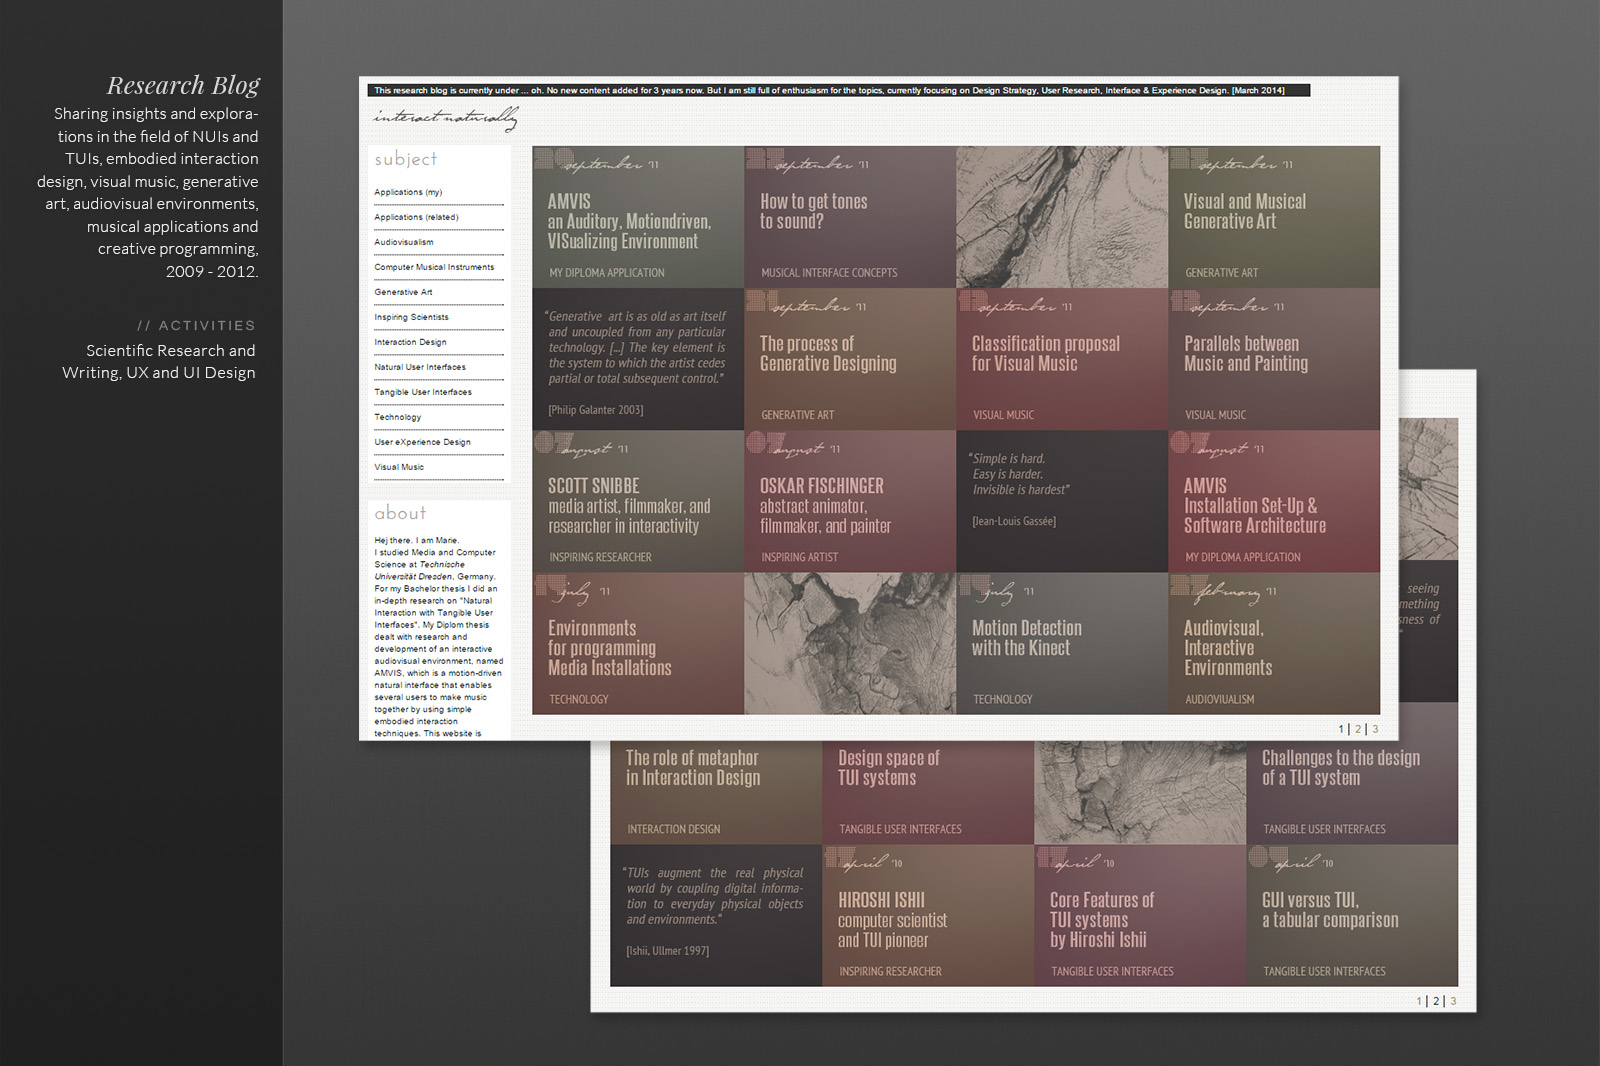Image resolution: width=1600 pixels, height=1066 pixels.
Task: Go to page 2 in back window pagination
Action: click(1436, 1001)
